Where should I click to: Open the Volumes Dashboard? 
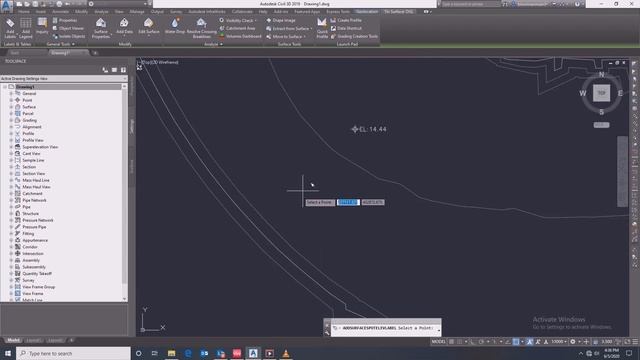[x=240, y=36]
